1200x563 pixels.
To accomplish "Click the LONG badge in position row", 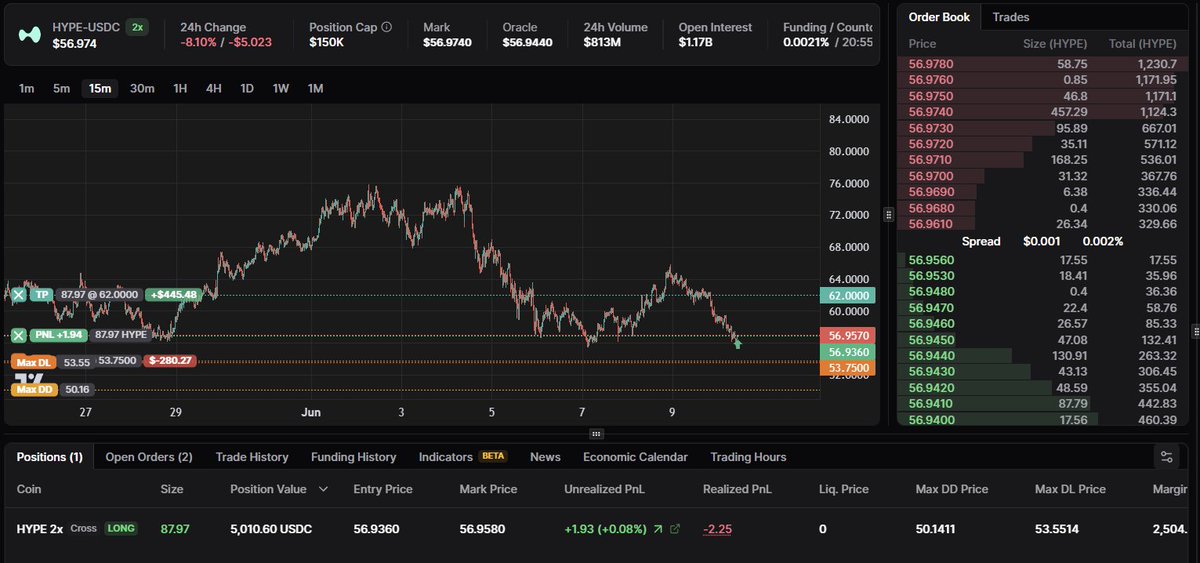I will [121, 528].
